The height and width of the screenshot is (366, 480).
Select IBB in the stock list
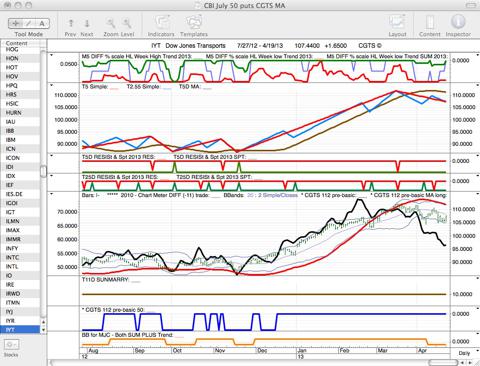tap(20, 131)
